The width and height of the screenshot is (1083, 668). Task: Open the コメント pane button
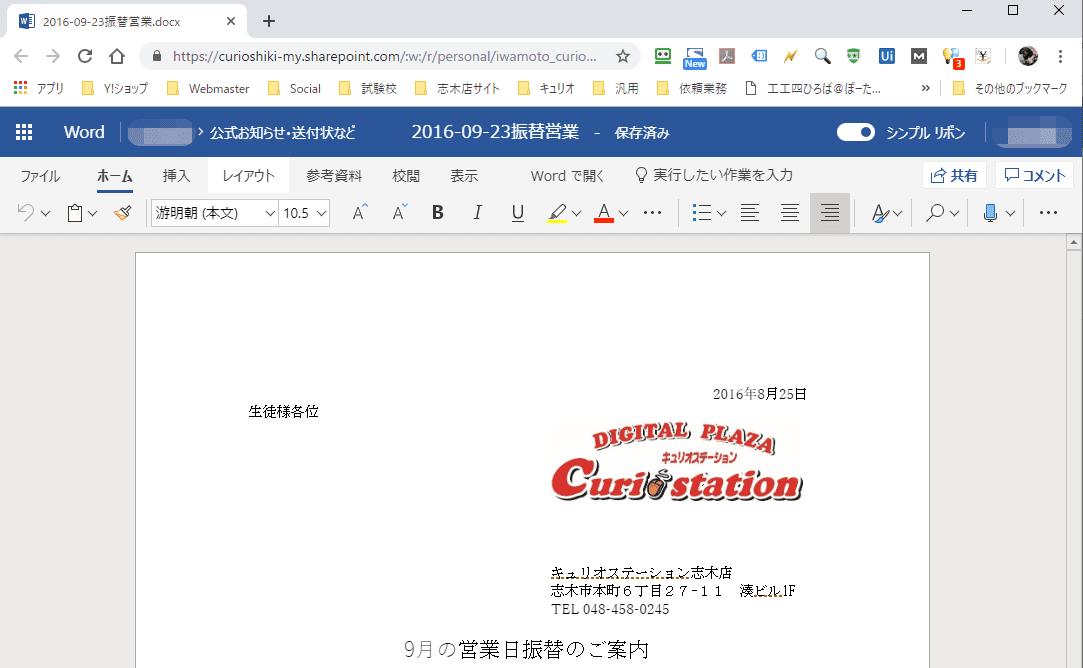[1035, 175]
